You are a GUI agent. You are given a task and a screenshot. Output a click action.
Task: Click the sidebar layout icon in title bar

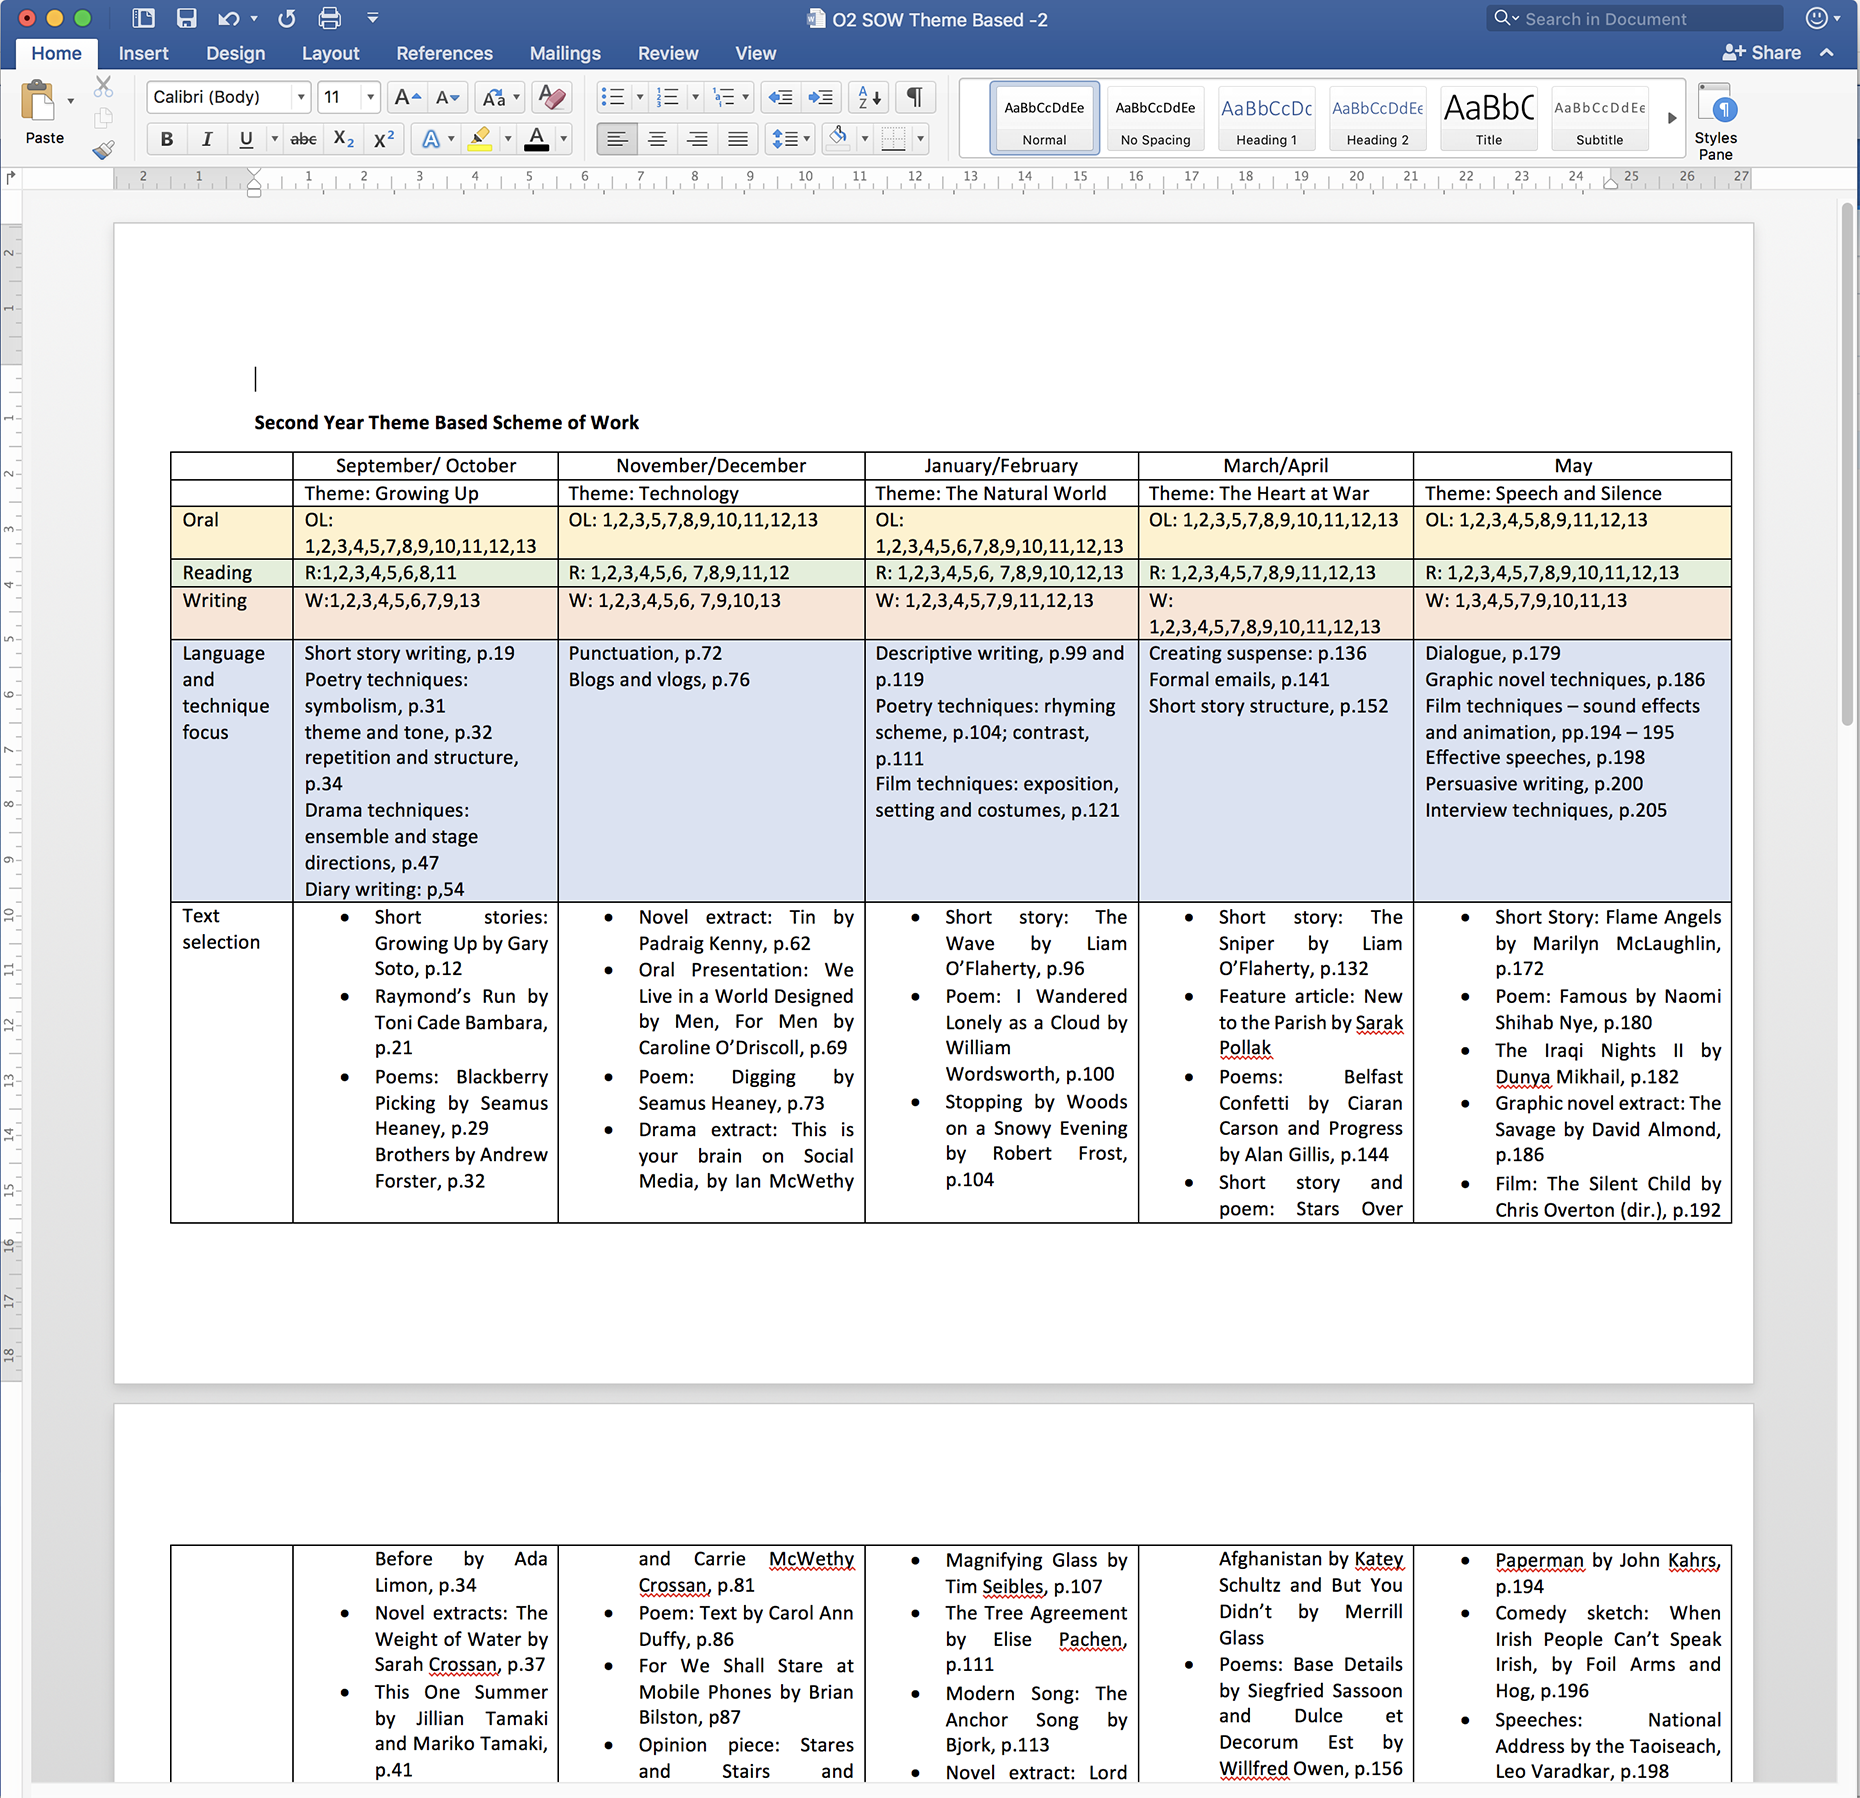pos(144,18)
